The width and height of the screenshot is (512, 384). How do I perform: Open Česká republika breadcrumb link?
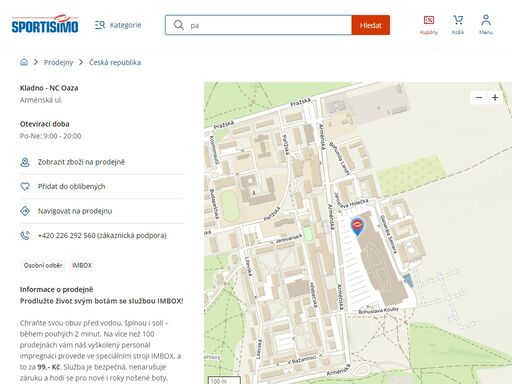tap(115, 62)
